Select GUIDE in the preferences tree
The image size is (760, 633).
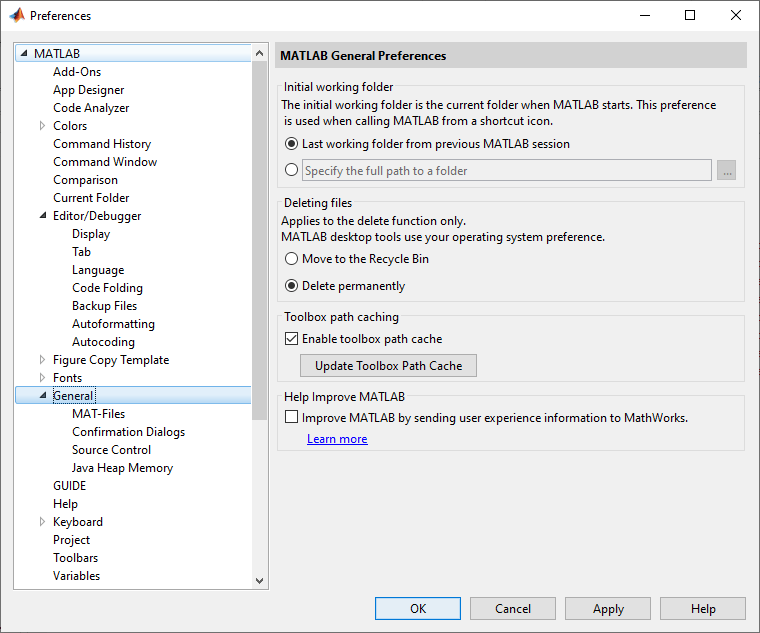pyautogui.click(x=69, y=486)
